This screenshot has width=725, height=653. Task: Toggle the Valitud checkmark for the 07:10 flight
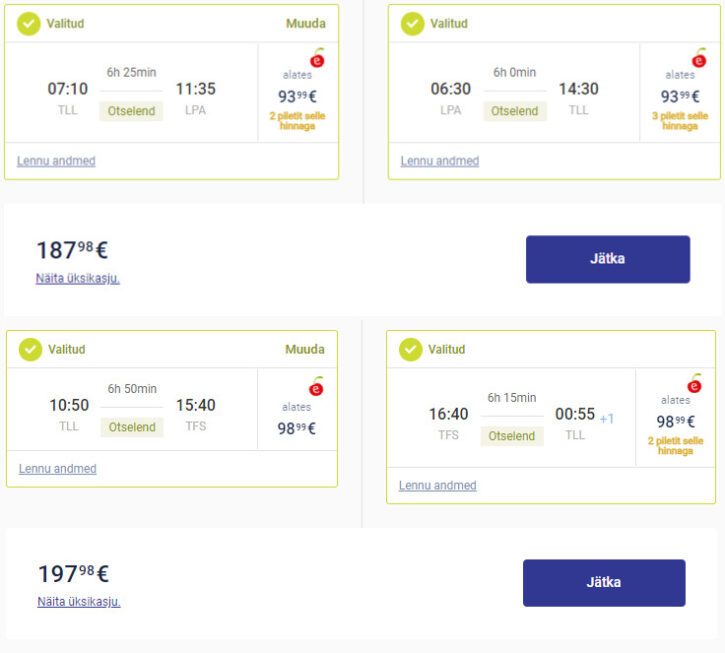tap(29, 24)
